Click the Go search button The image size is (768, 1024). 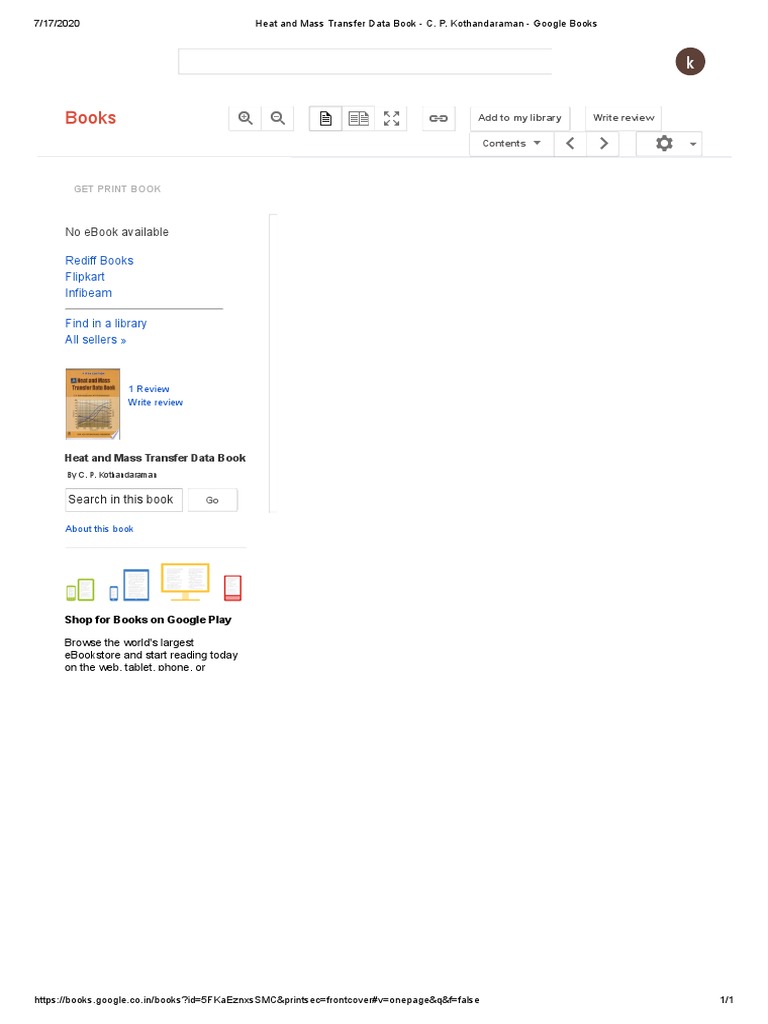[212, 500]
